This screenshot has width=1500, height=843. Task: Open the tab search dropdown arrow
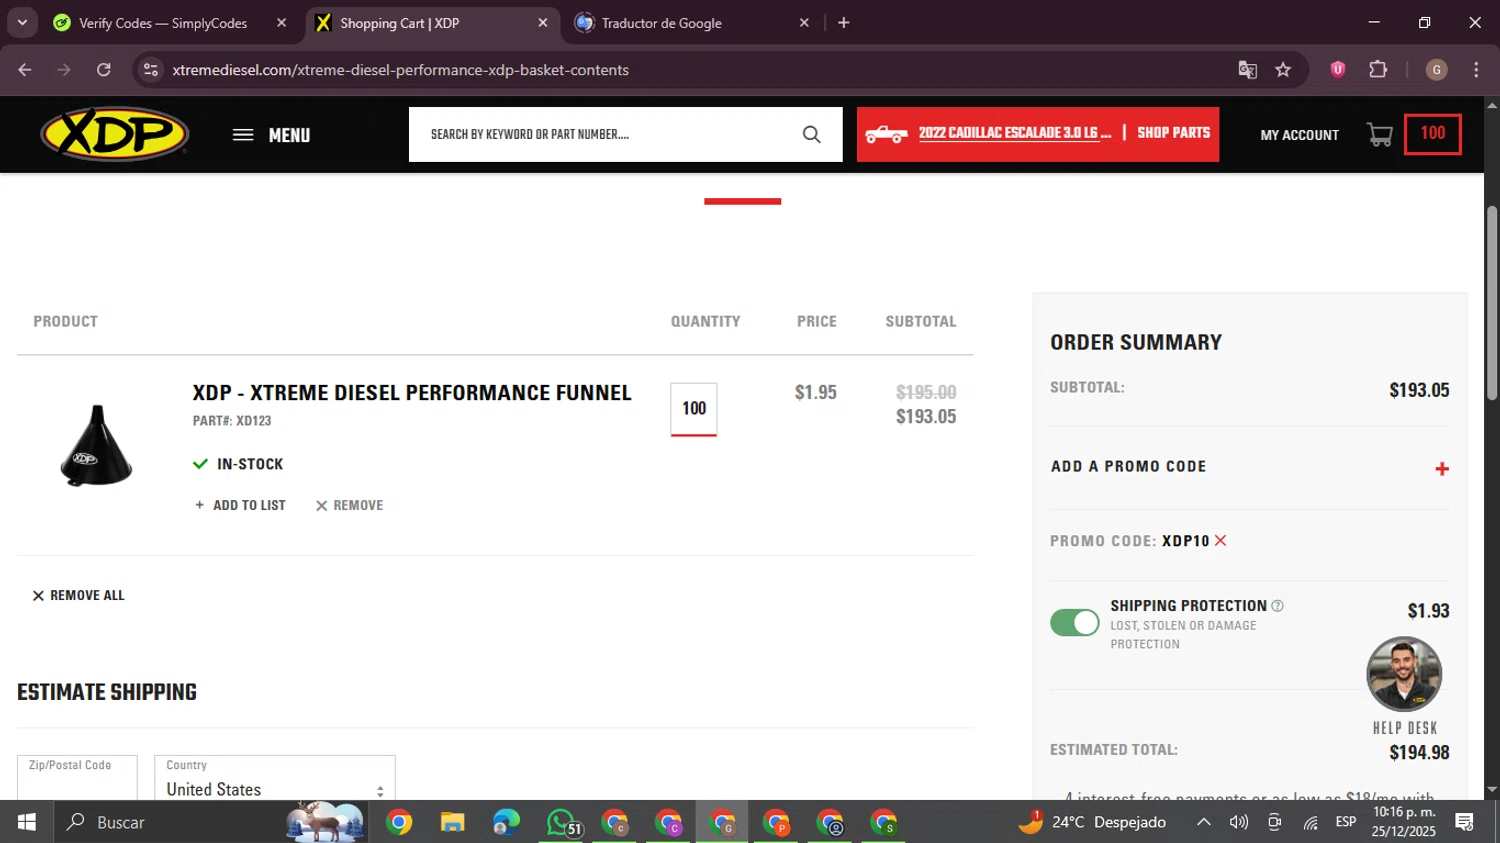pos(22,23)
